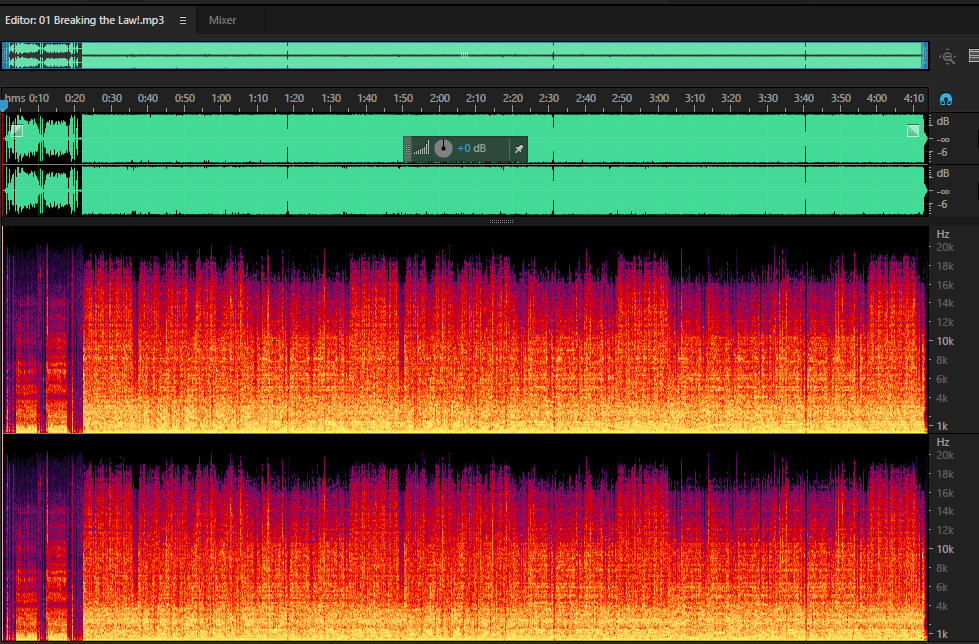Click the 0:40 mark on the ruler

(x=148, y=98)
